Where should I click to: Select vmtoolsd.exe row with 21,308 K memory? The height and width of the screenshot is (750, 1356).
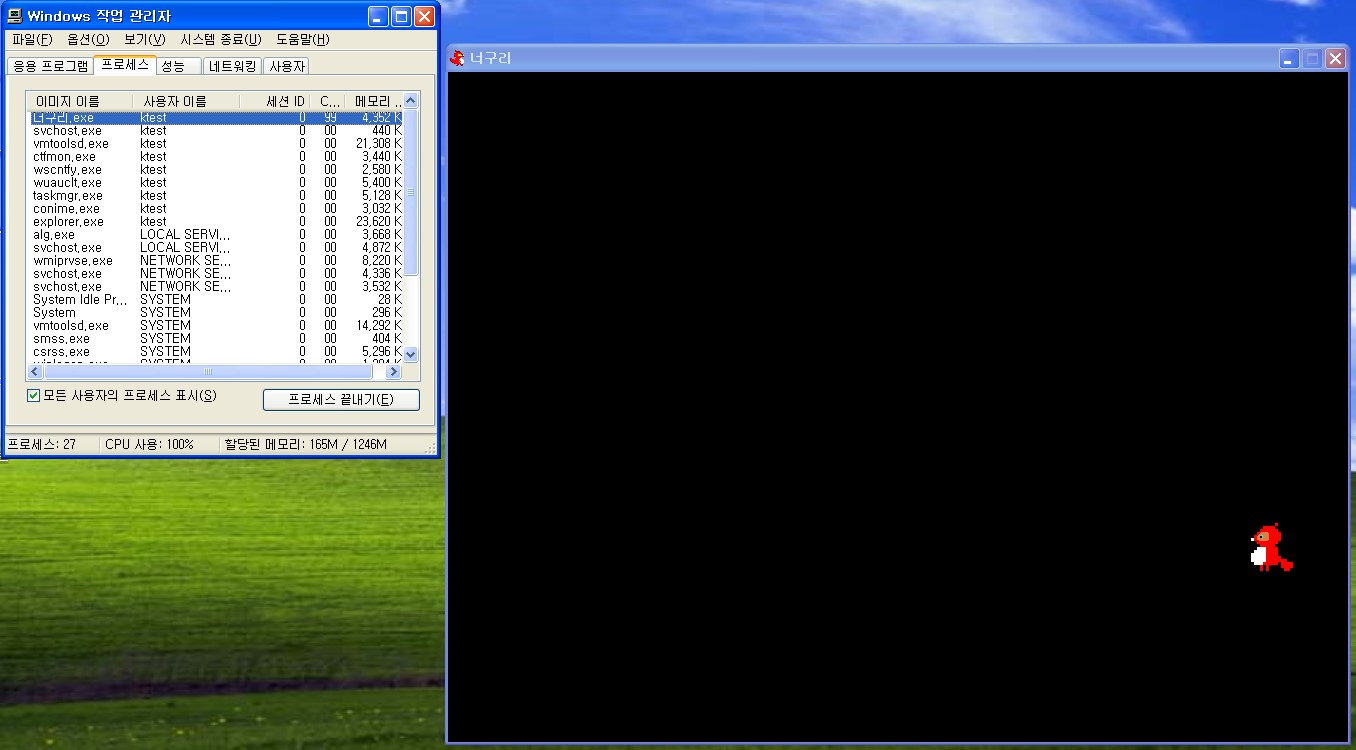(215, 143)
